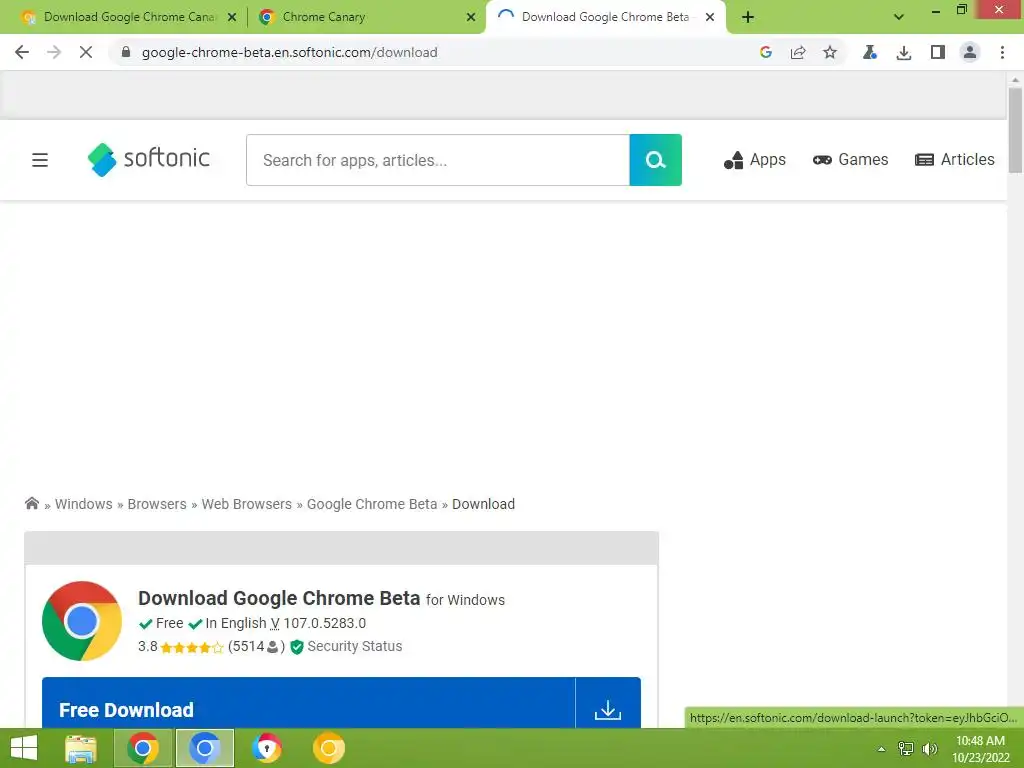The height and width of the screenshot is (768, 1024).
Task: Bookmark this page with the star
Action: [829, 52]
